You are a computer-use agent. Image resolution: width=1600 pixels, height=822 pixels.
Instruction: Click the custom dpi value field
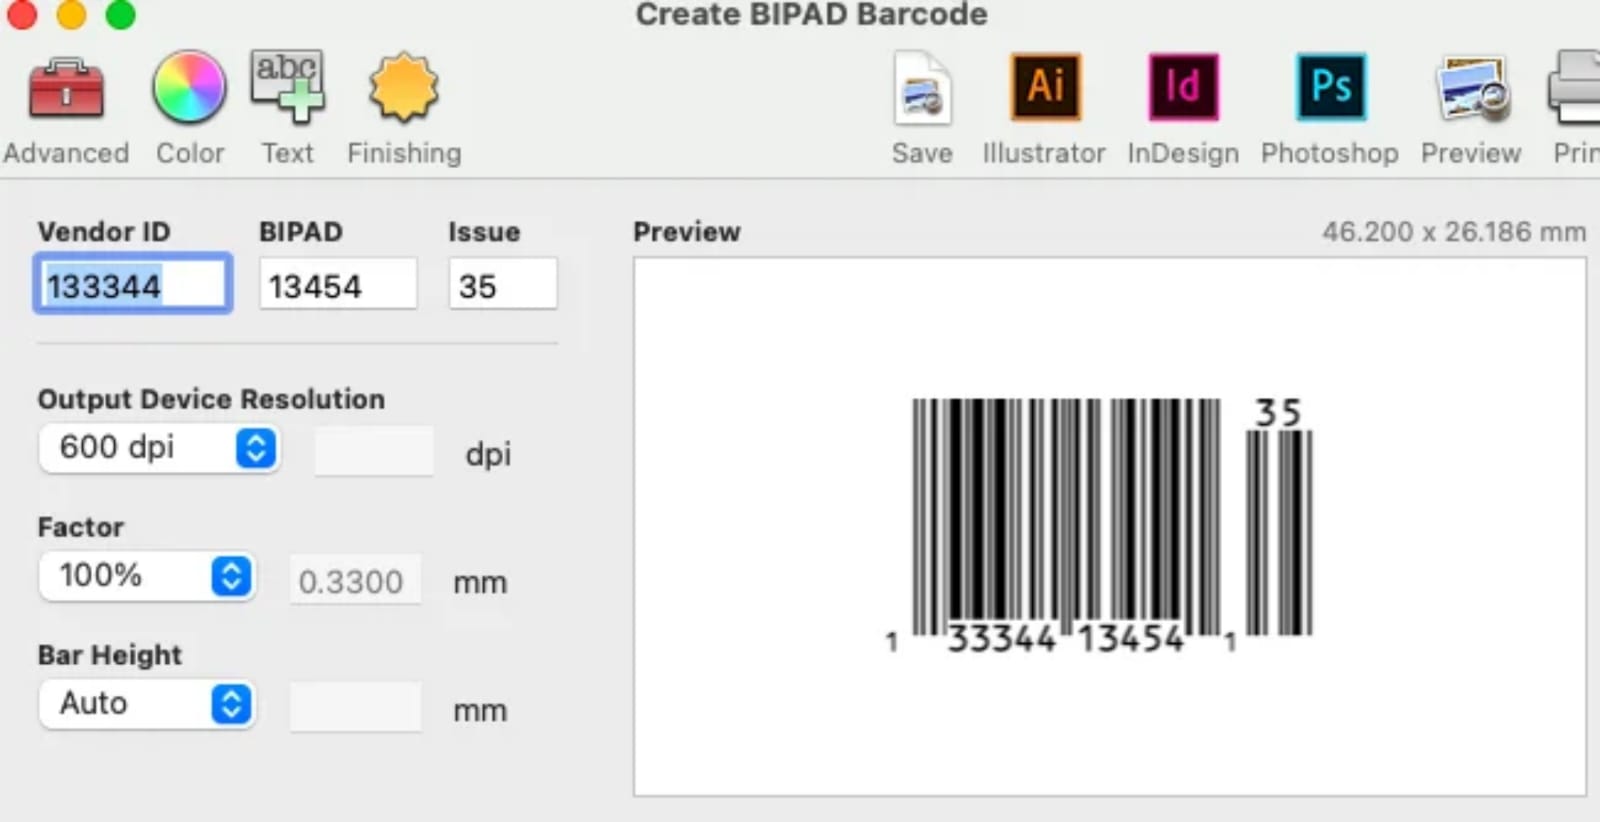pos(374,452)
